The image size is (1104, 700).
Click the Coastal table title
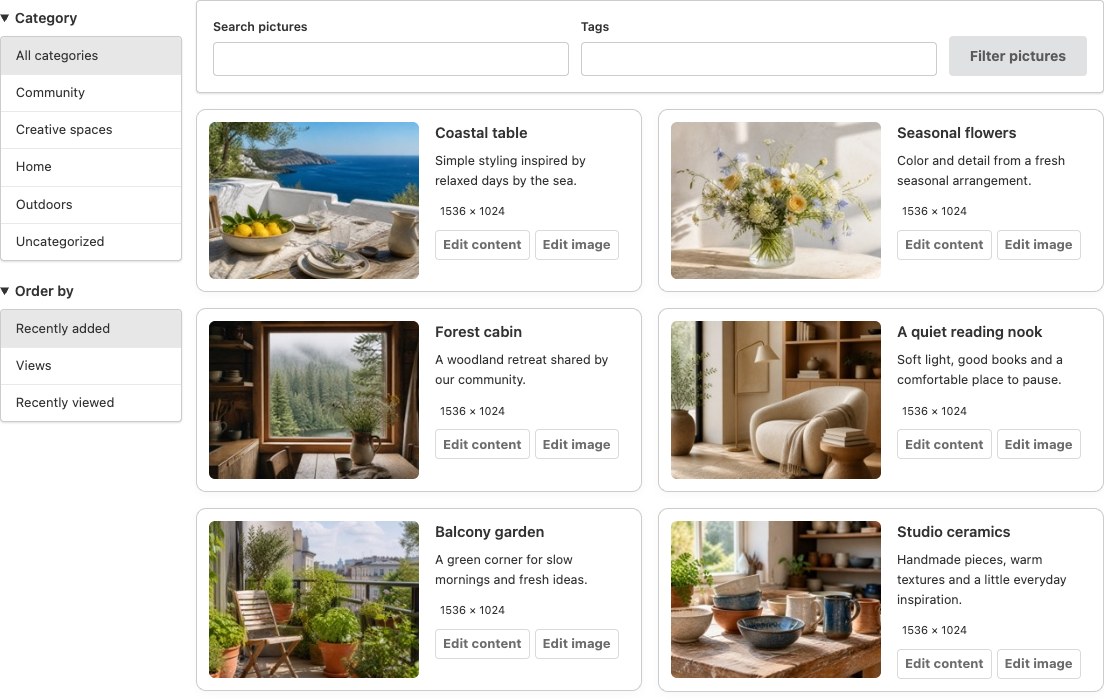(481, 133)
